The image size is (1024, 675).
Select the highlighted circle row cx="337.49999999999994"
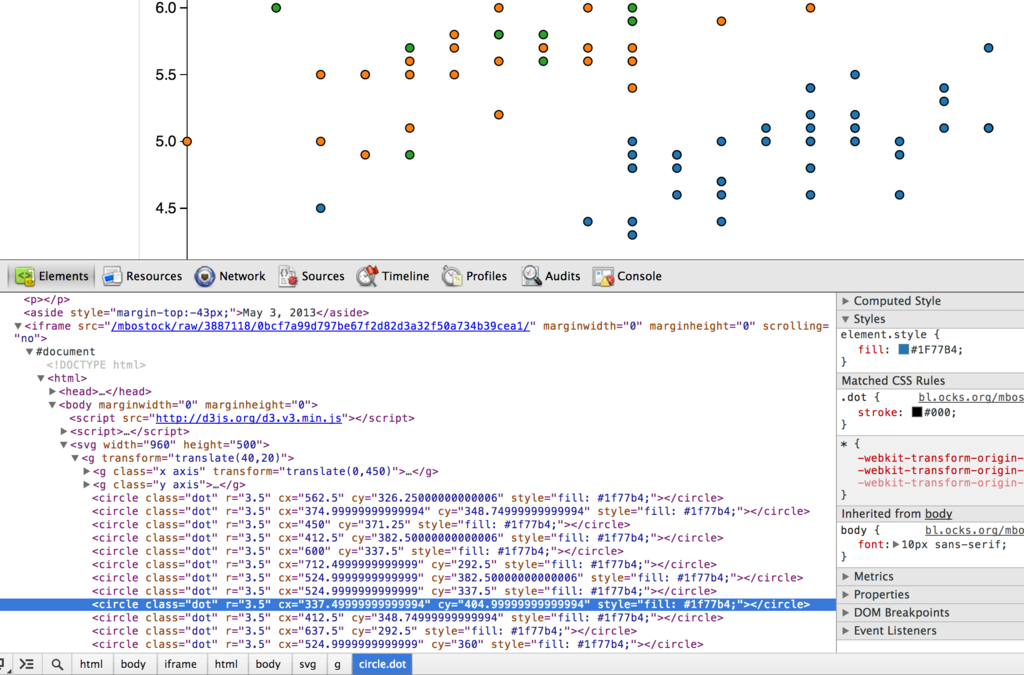(418, 604)
